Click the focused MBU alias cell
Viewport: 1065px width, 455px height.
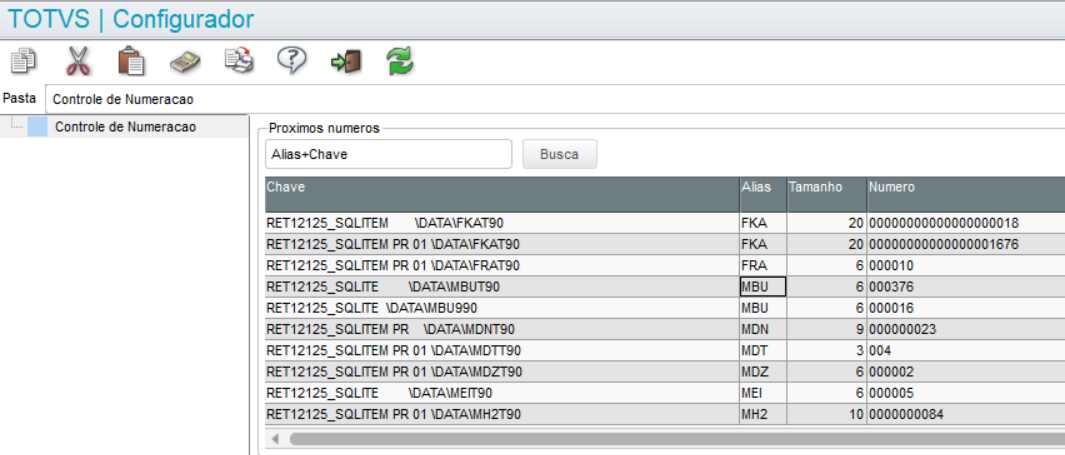coord(763,287)
